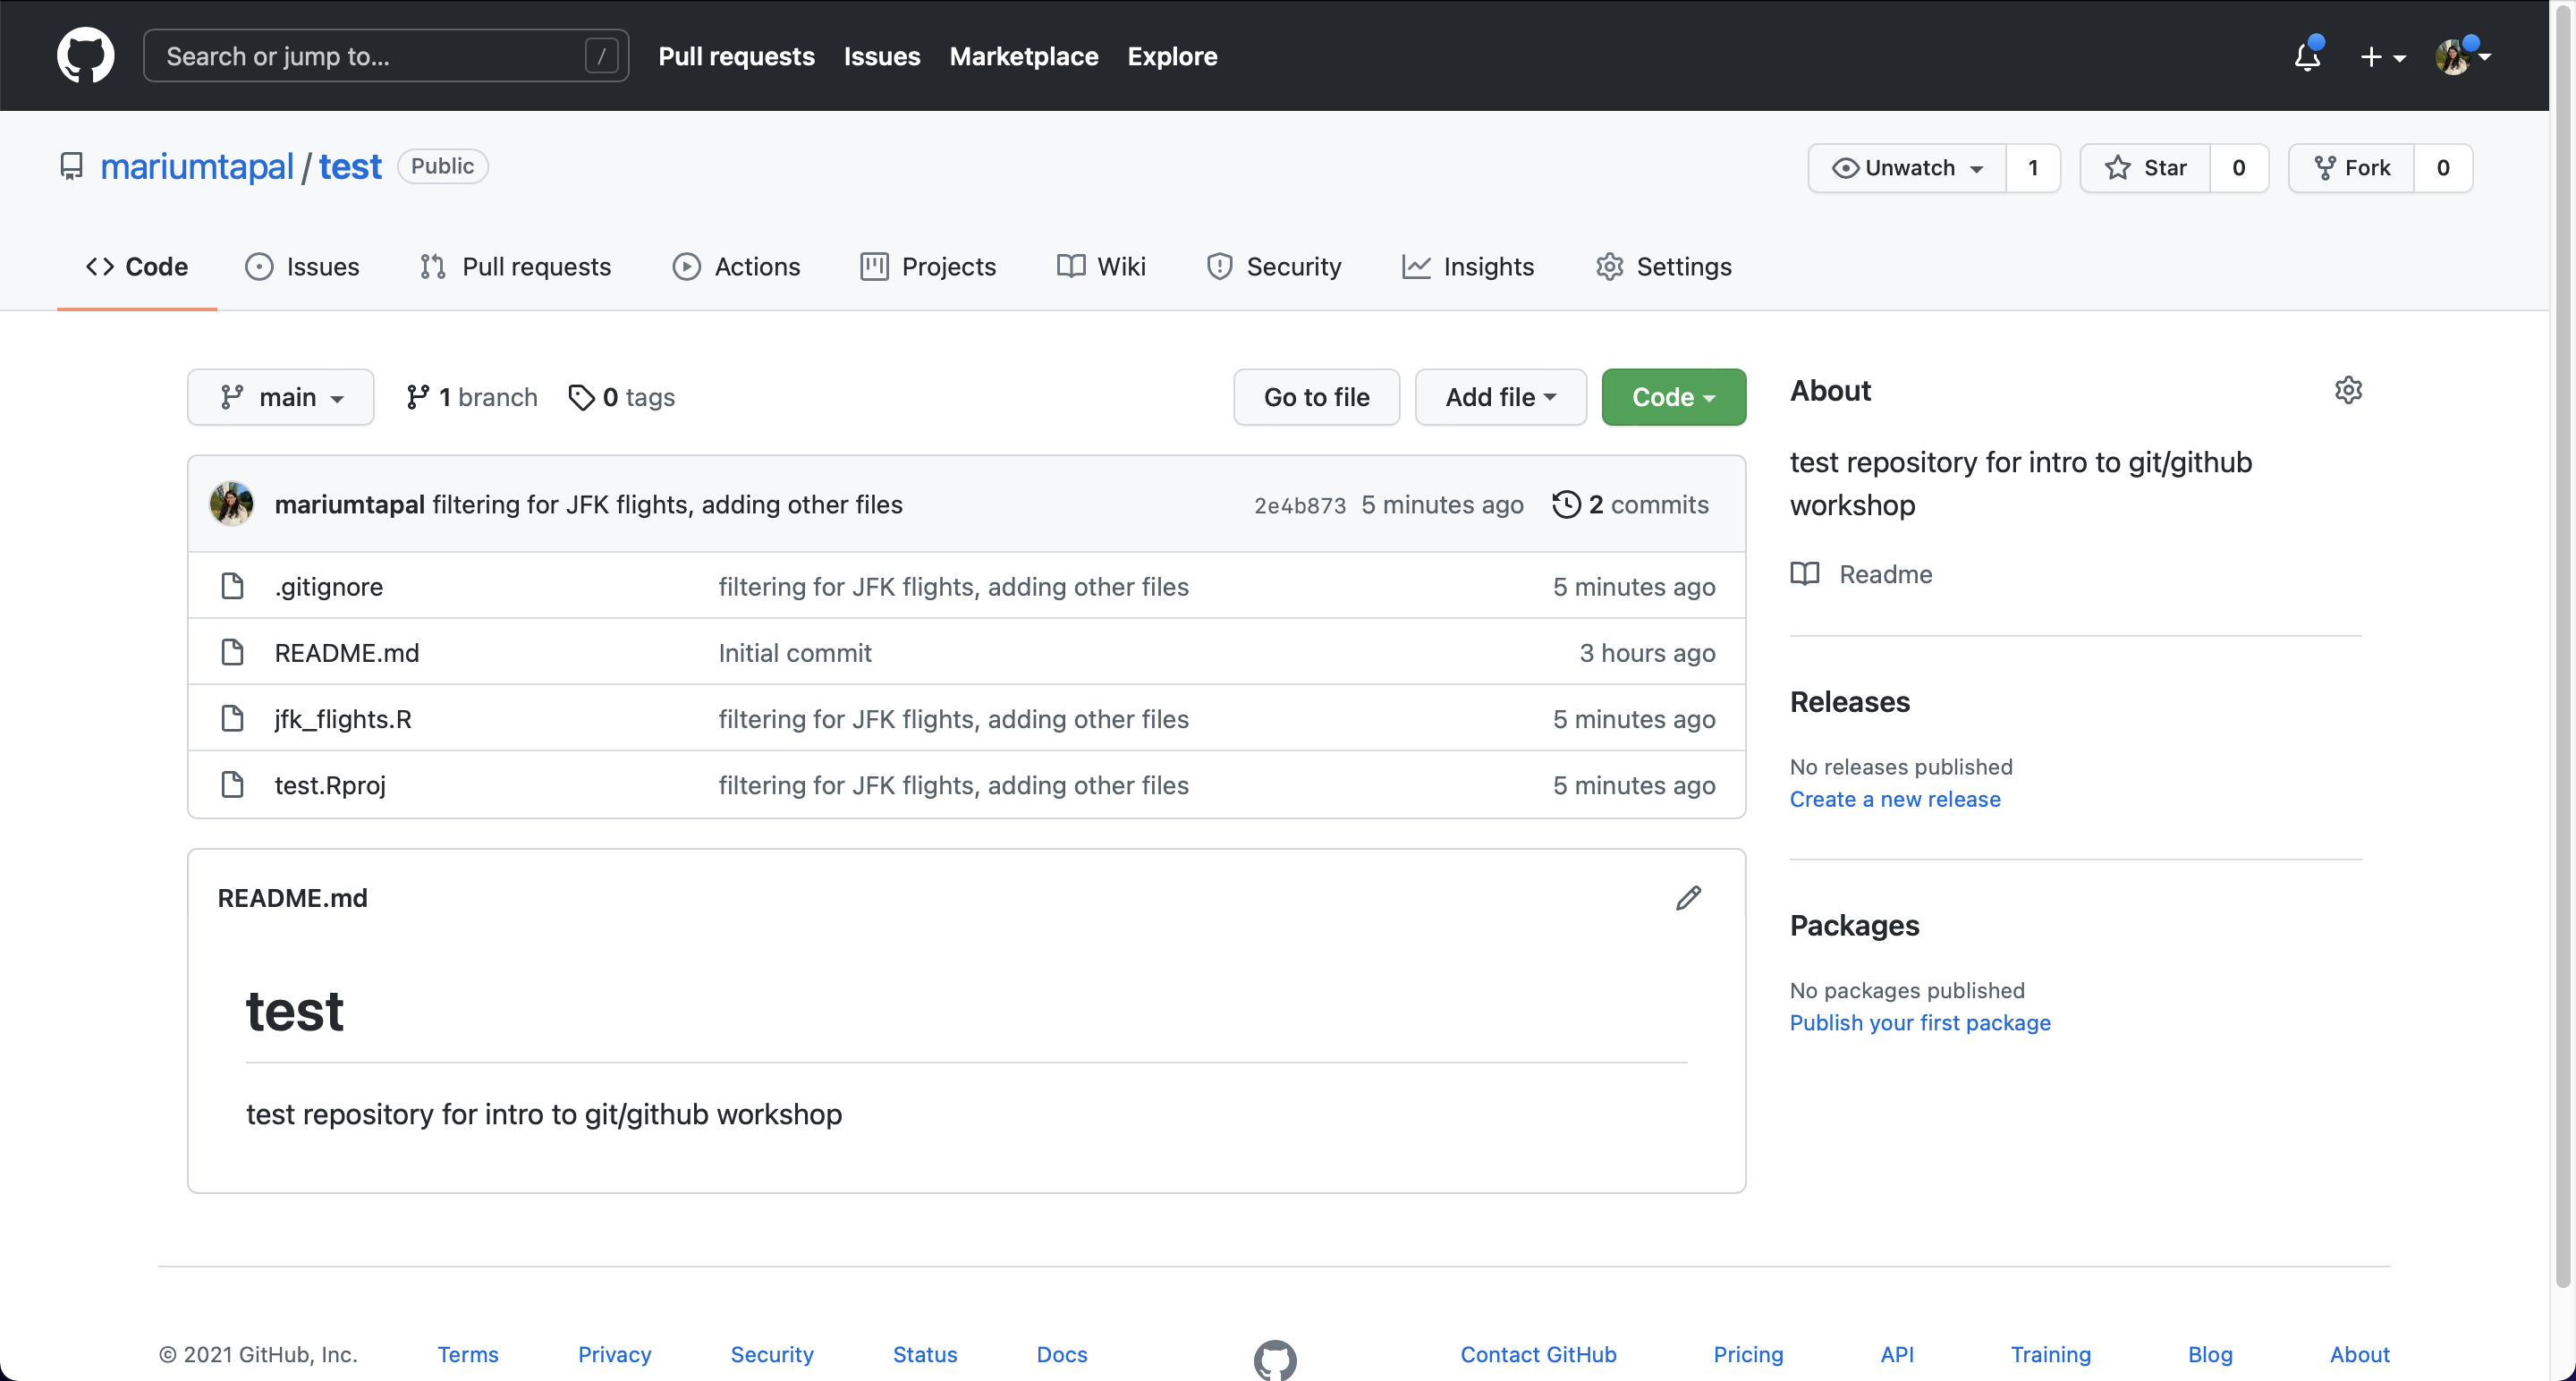Click the test.Rproj file icon
Screen dimensions: 2576x1381
(232, 784)
